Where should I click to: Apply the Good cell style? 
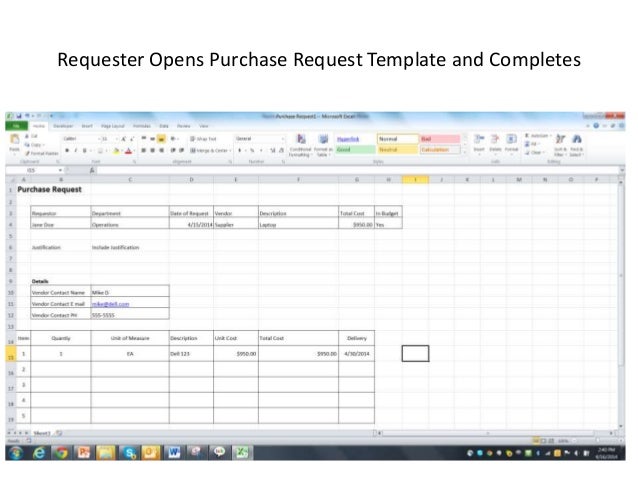tap(355, 150)
